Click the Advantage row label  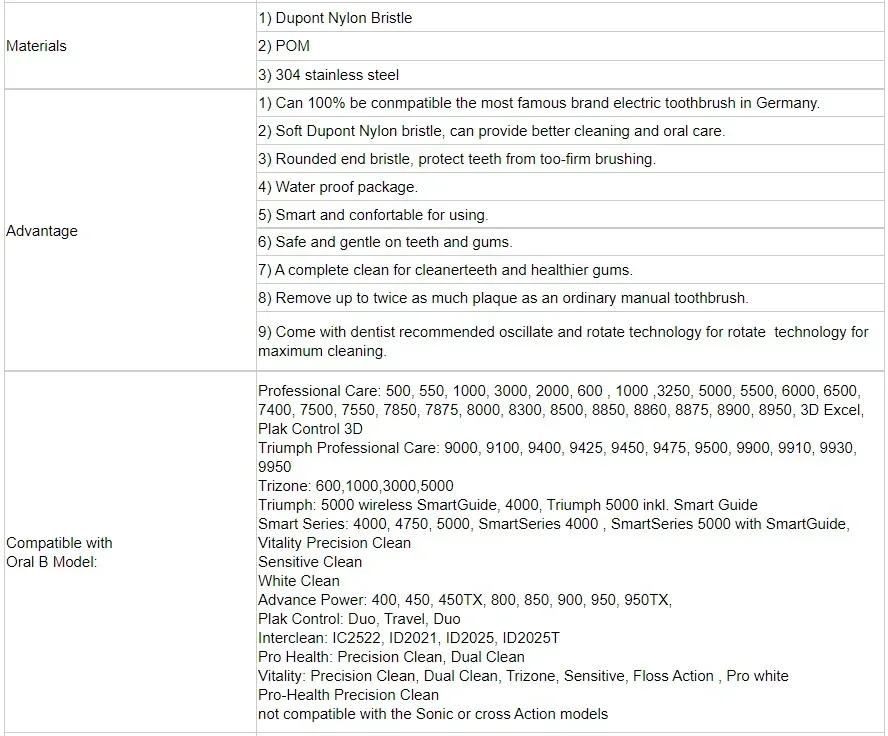[x=42, y=231]
